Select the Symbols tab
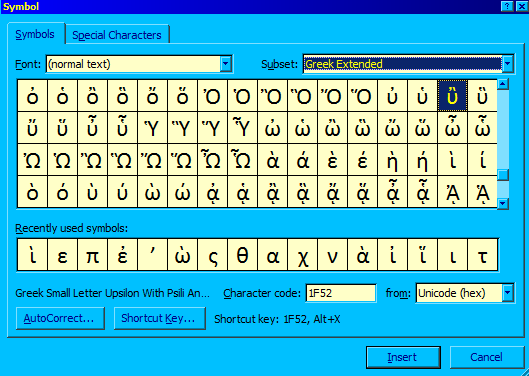529x376 pixels. [x=35, y=34]
